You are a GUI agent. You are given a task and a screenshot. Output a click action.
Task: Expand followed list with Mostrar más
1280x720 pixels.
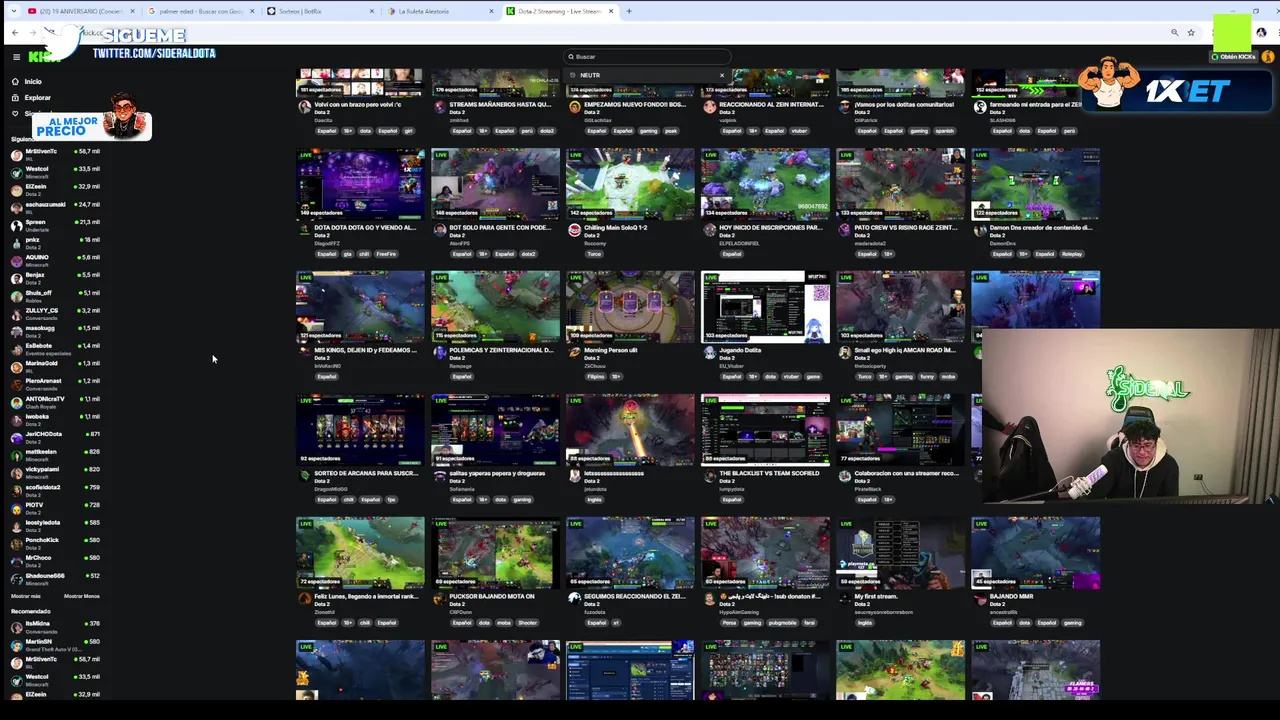click(x=26, y=596)
